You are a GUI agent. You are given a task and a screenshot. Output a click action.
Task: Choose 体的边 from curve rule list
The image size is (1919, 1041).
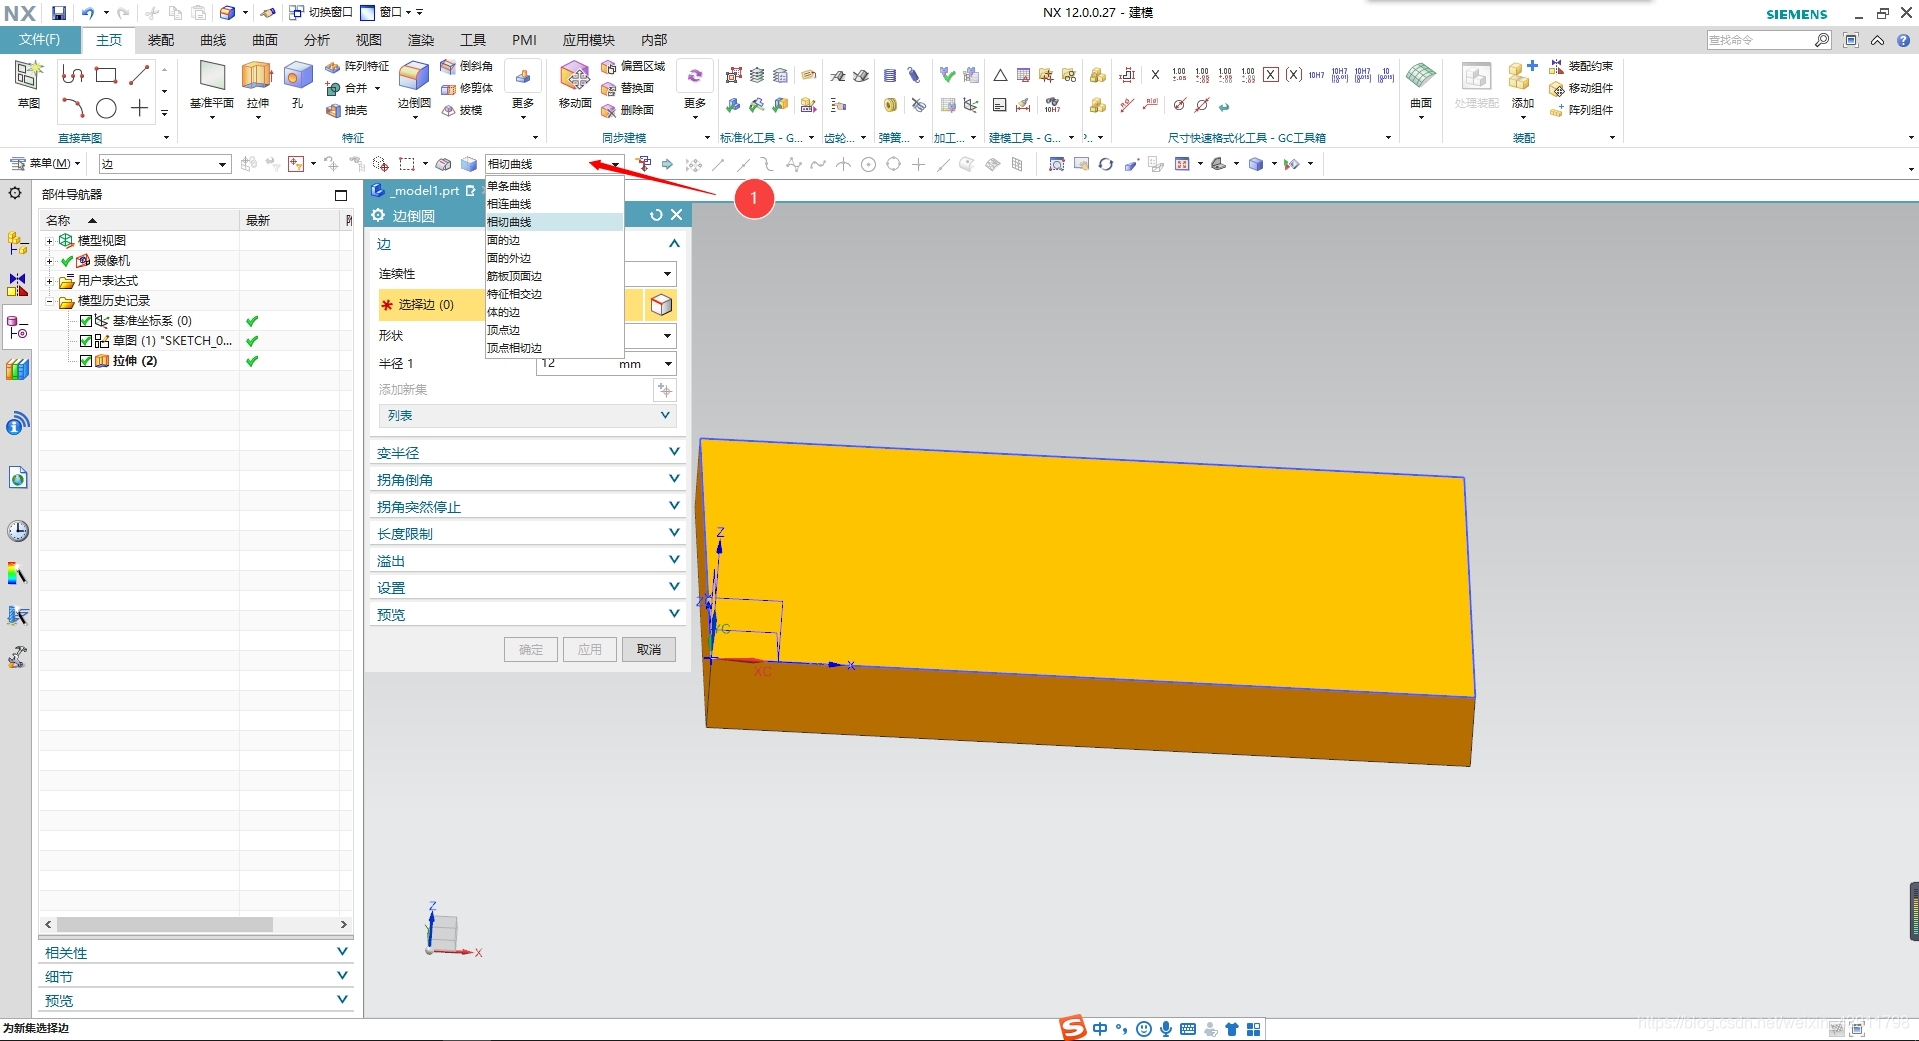[x=554, y=312]
